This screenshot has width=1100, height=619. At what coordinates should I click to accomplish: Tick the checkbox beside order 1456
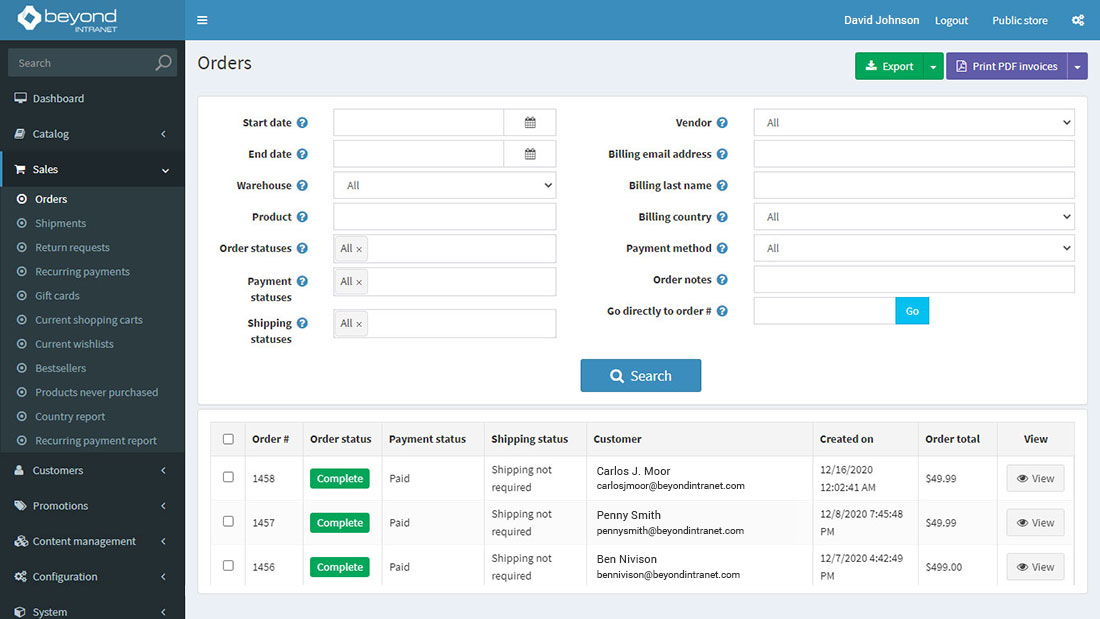[227, 566]
